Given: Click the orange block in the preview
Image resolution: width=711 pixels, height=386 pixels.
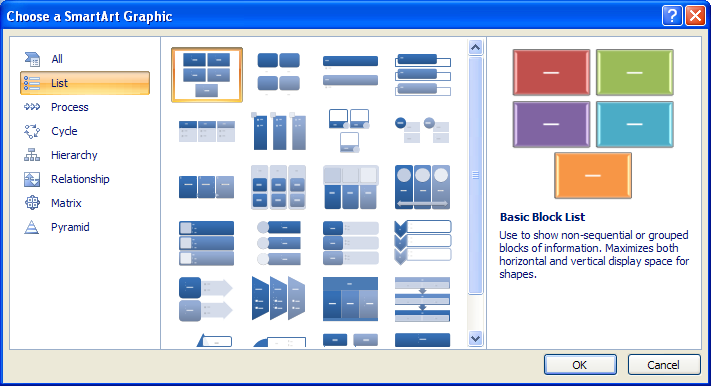Looking at the screenshot, I should (593, 176).
